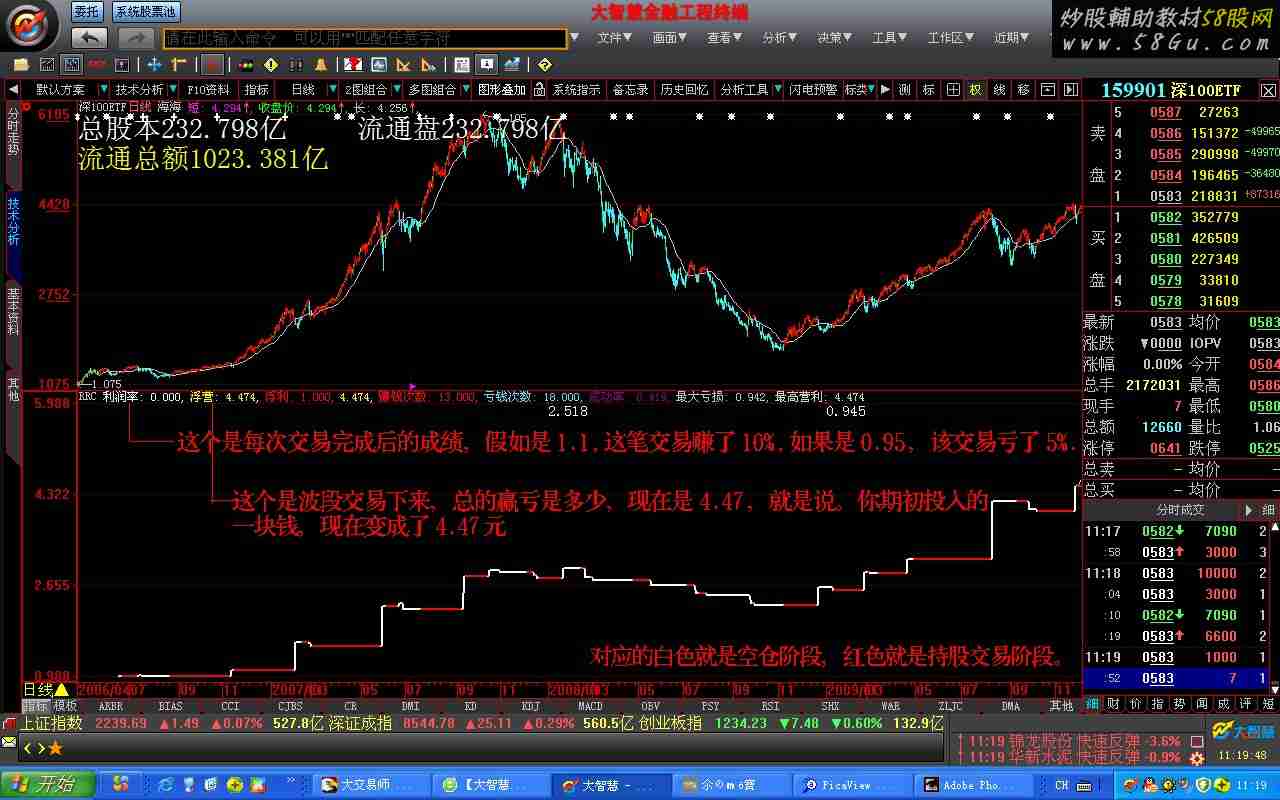Open the 分析工具 dropdown
The width and height of the screenshot is (1280, 800).
[x=778, y=89]
